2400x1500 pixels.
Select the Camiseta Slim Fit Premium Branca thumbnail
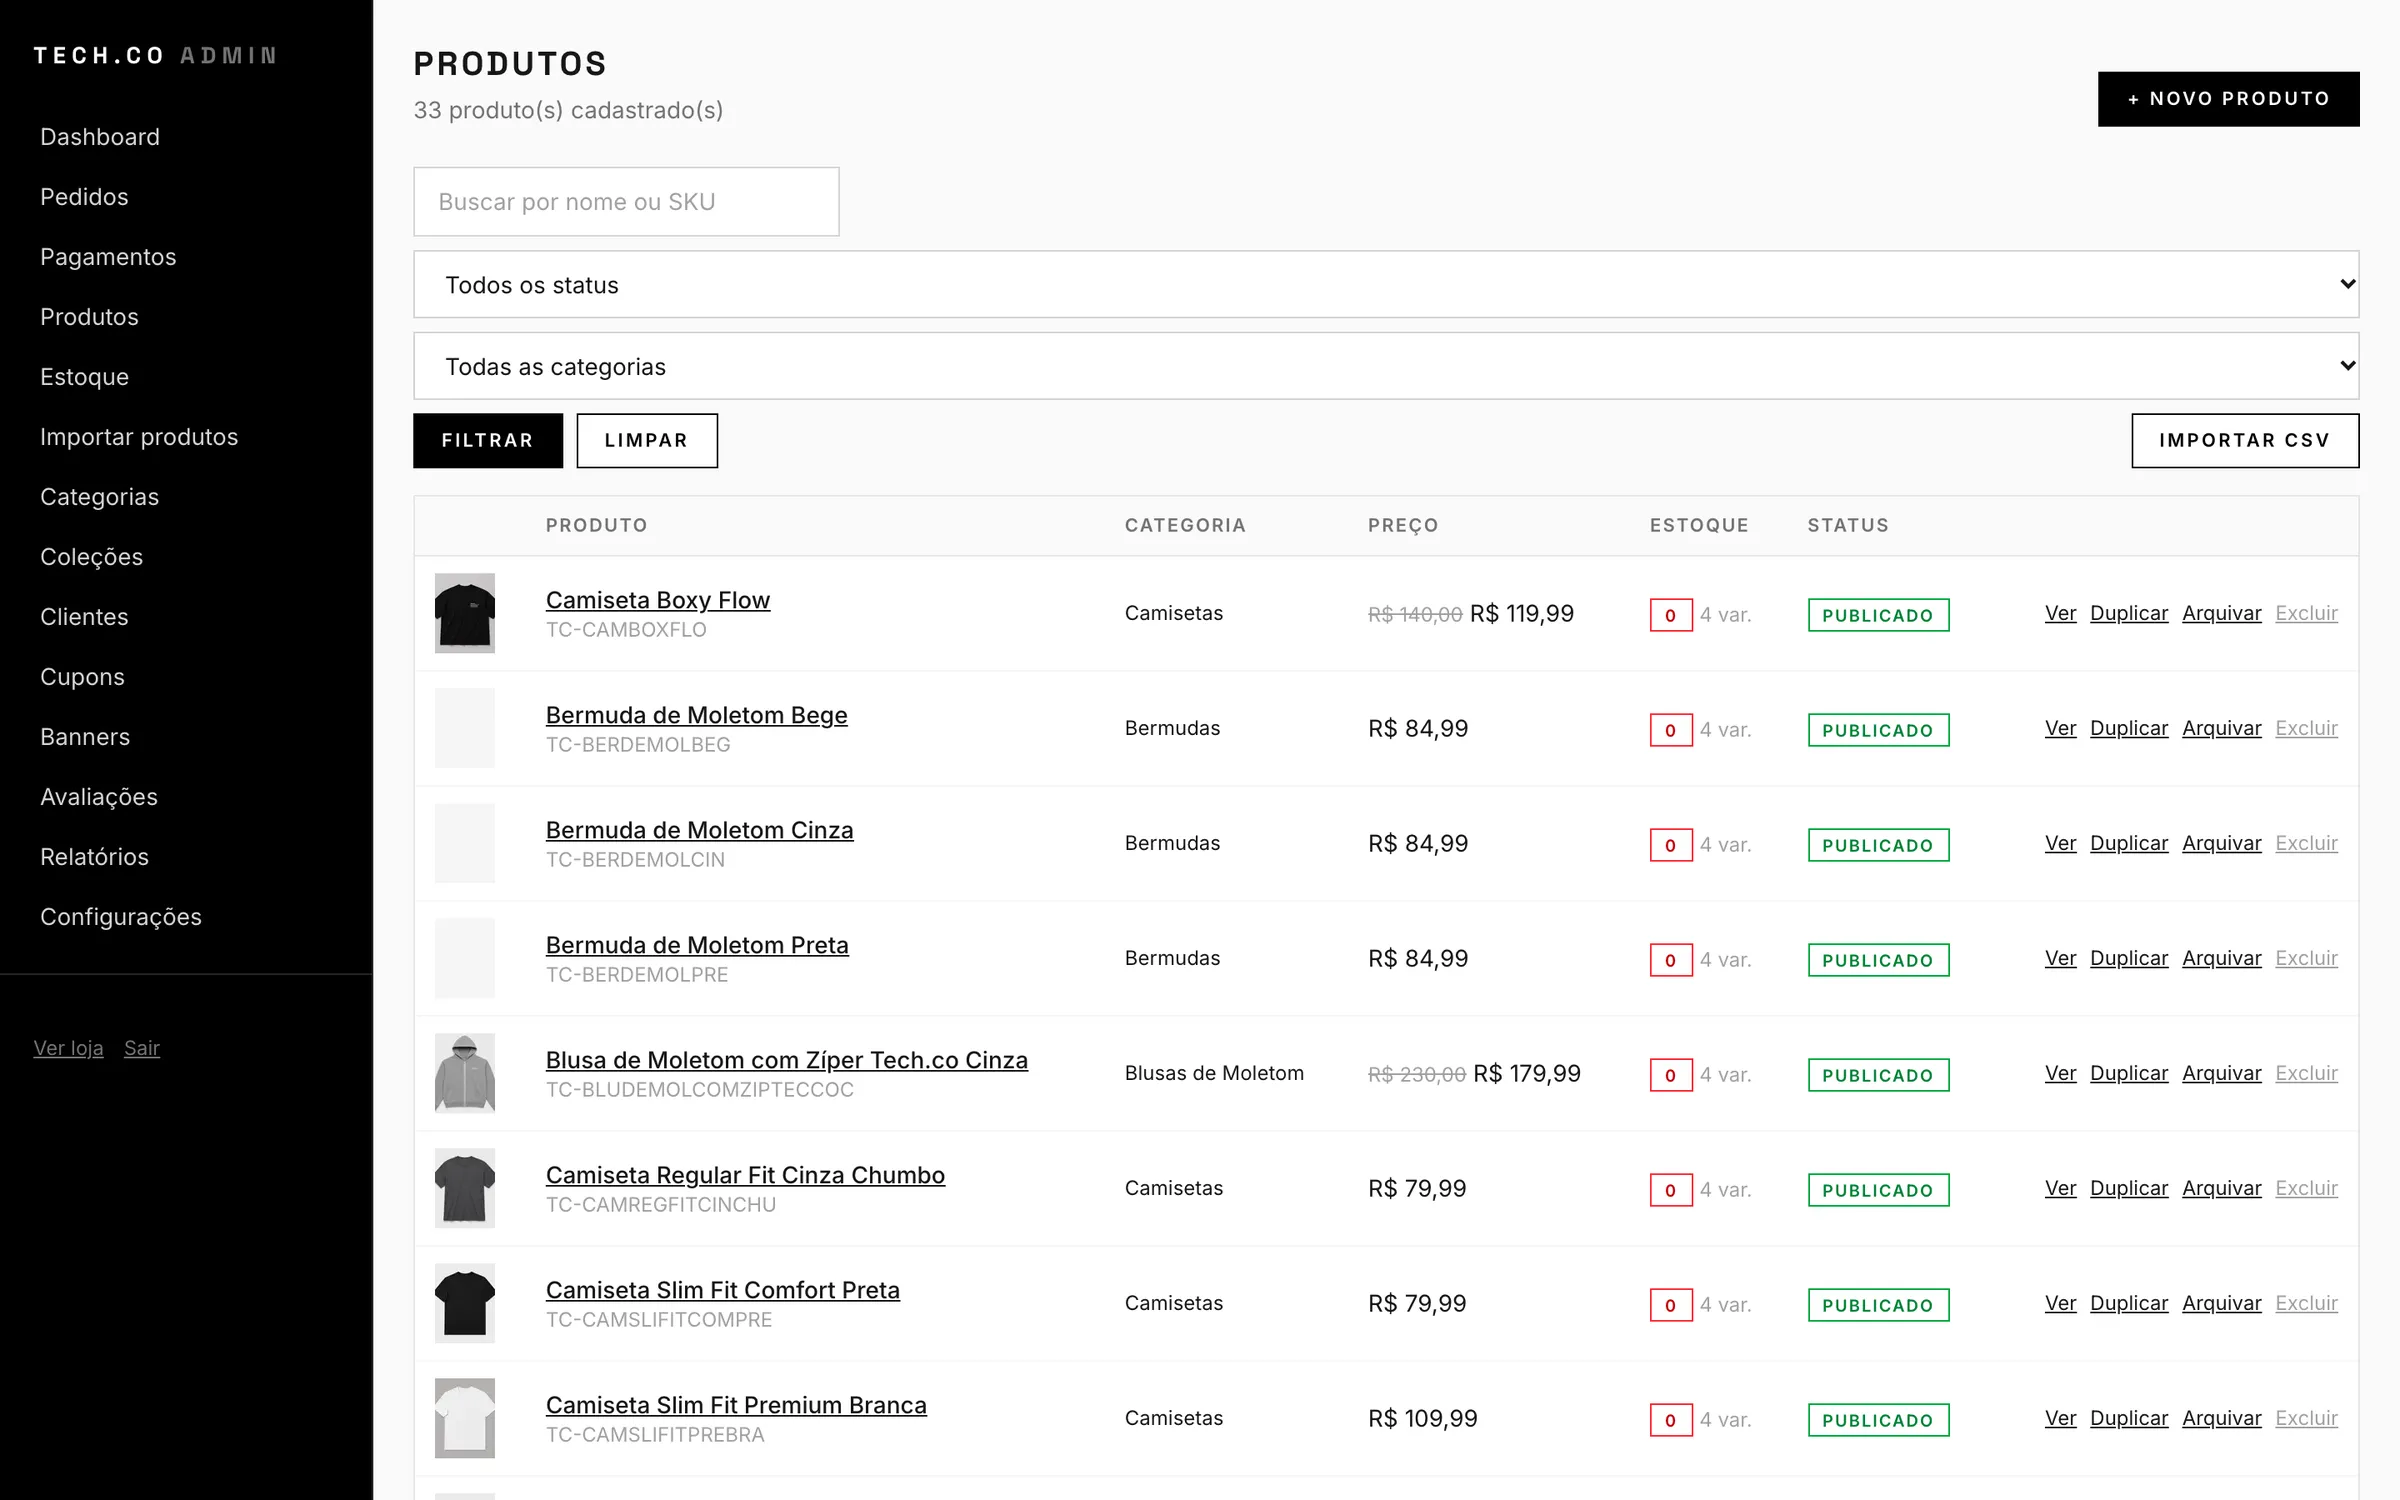tap(464, 1418)
